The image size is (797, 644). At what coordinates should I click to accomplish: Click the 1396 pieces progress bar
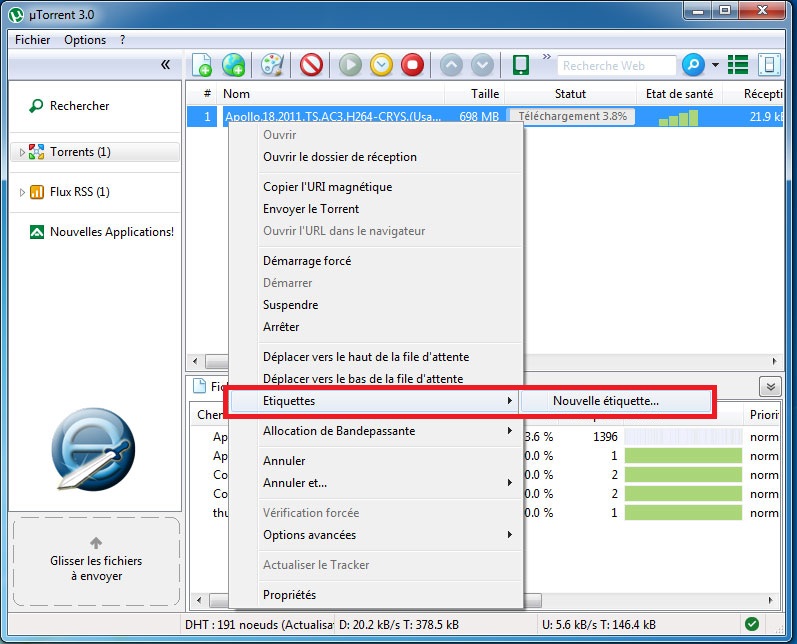(x=683, y=437)
